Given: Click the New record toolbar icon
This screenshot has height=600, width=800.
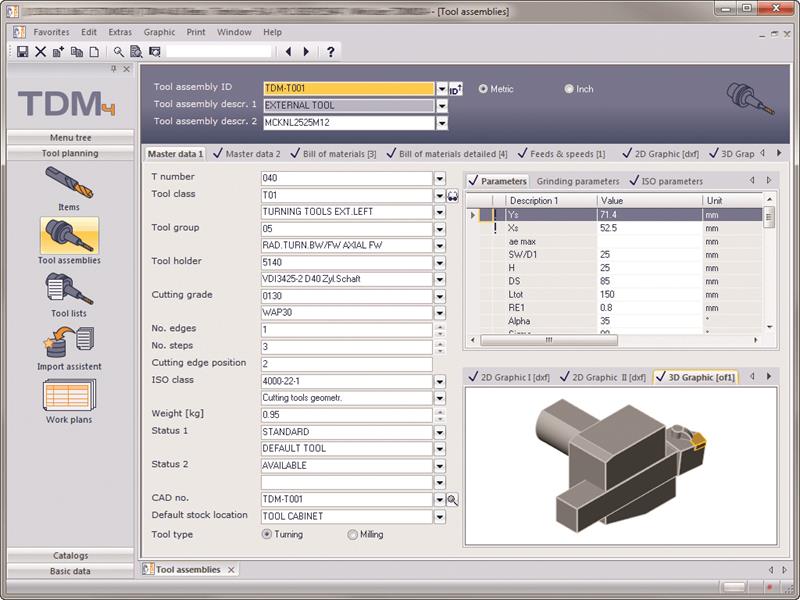Looking at the screenshot, I should [59, 52].
